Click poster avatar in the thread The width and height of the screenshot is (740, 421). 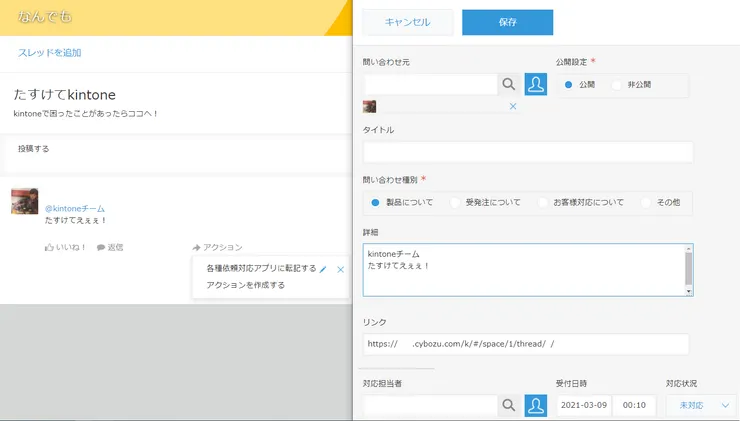coord(25,201)
